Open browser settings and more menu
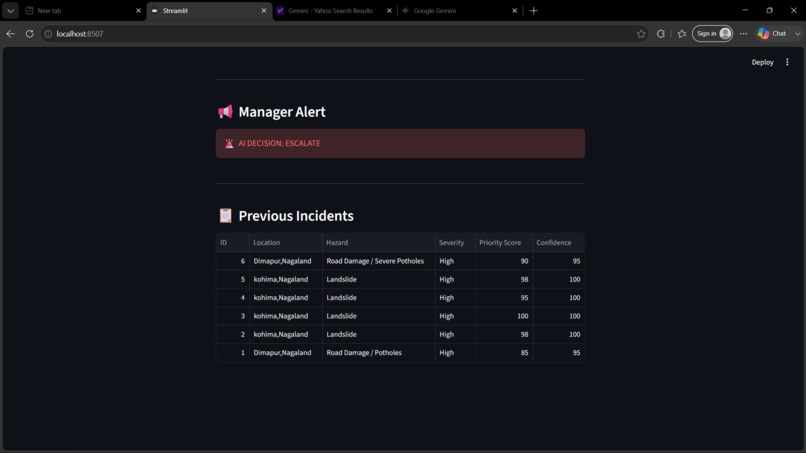This screenshot has height=453, width=806. click(743, 34)
